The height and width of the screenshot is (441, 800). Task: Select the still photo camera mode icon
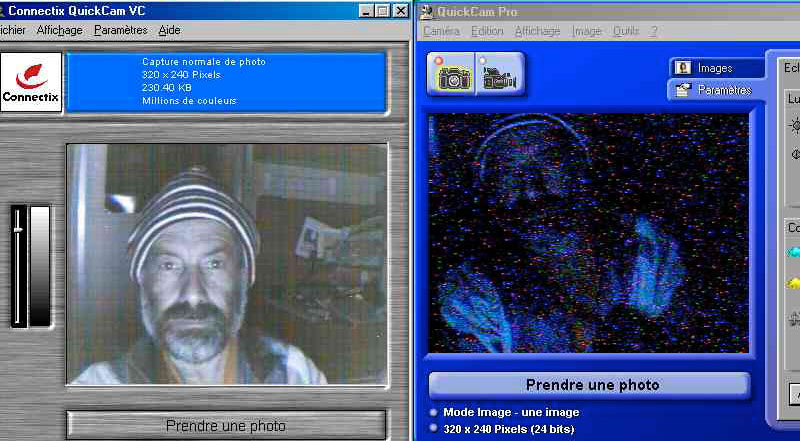[454, 75]
